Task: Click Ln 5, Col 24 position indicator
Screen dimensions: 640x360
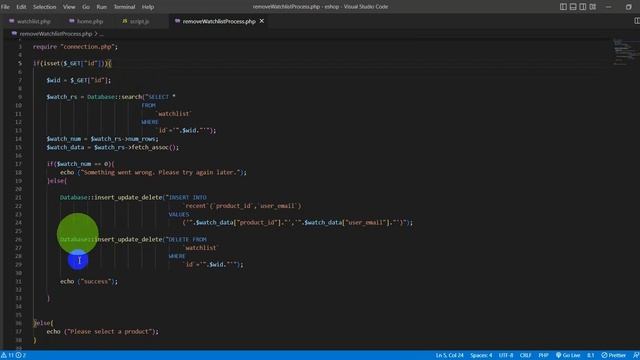Action: point(449,355)
